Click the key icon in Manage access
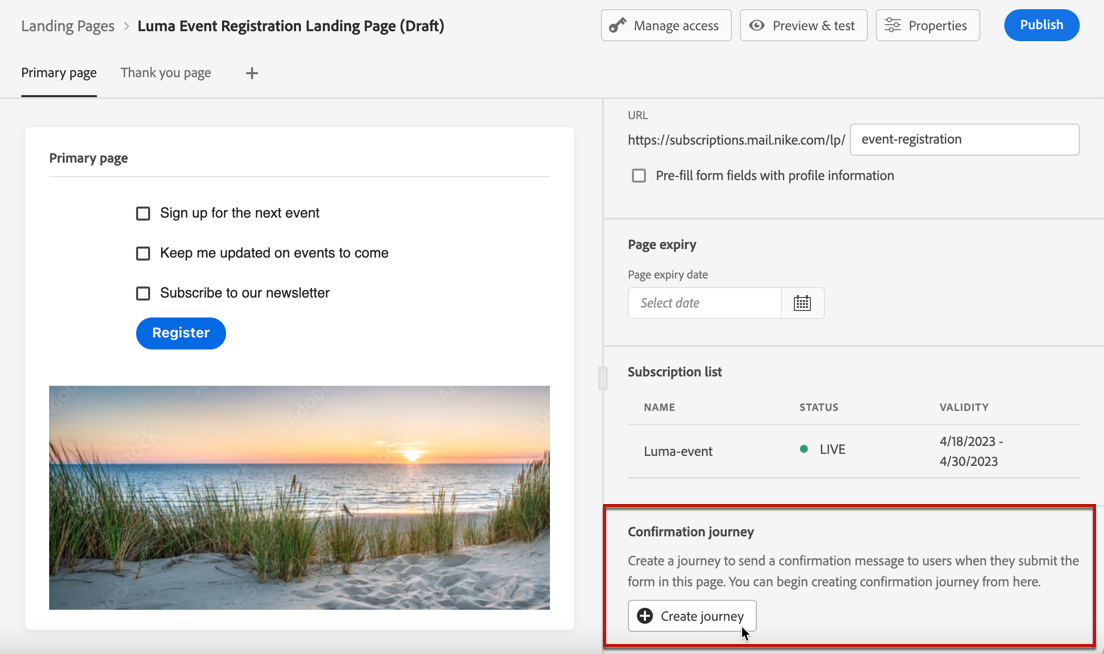The image size is (1104, 654). pyautogui.click(x=618, y=26)
